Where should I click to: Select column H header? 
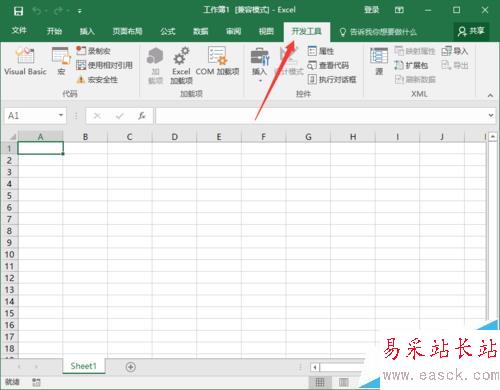[353, 137]
